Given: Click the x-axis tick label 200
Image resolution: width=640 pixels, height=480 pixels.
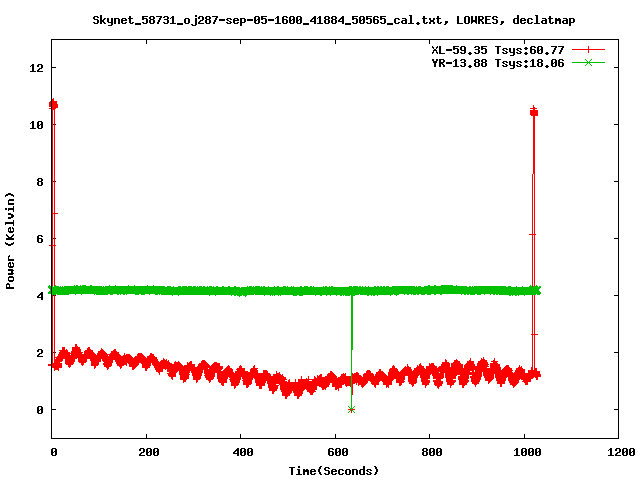Looking at the screenshot, I should click(x=149, y=452).
